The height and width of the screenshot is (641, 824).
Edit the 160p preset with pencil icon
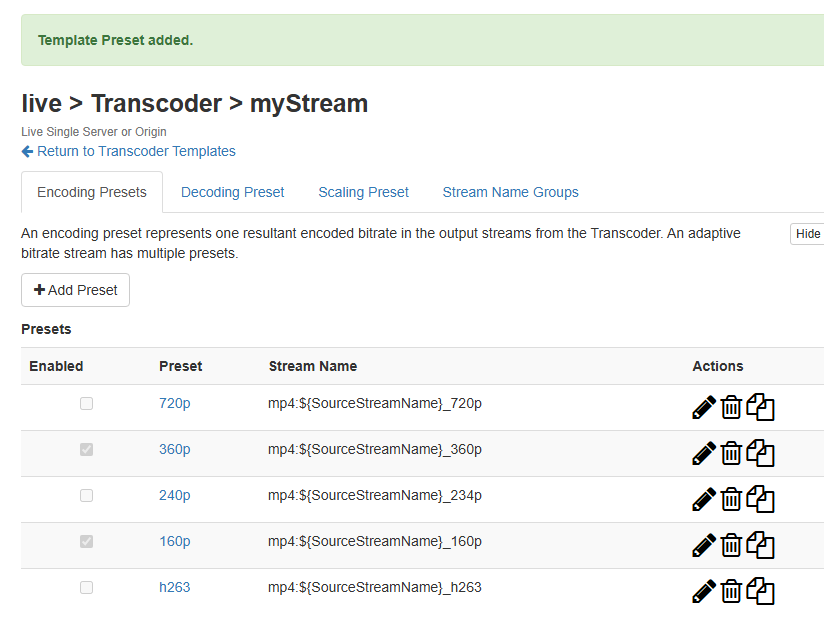[x=704, y=545]
